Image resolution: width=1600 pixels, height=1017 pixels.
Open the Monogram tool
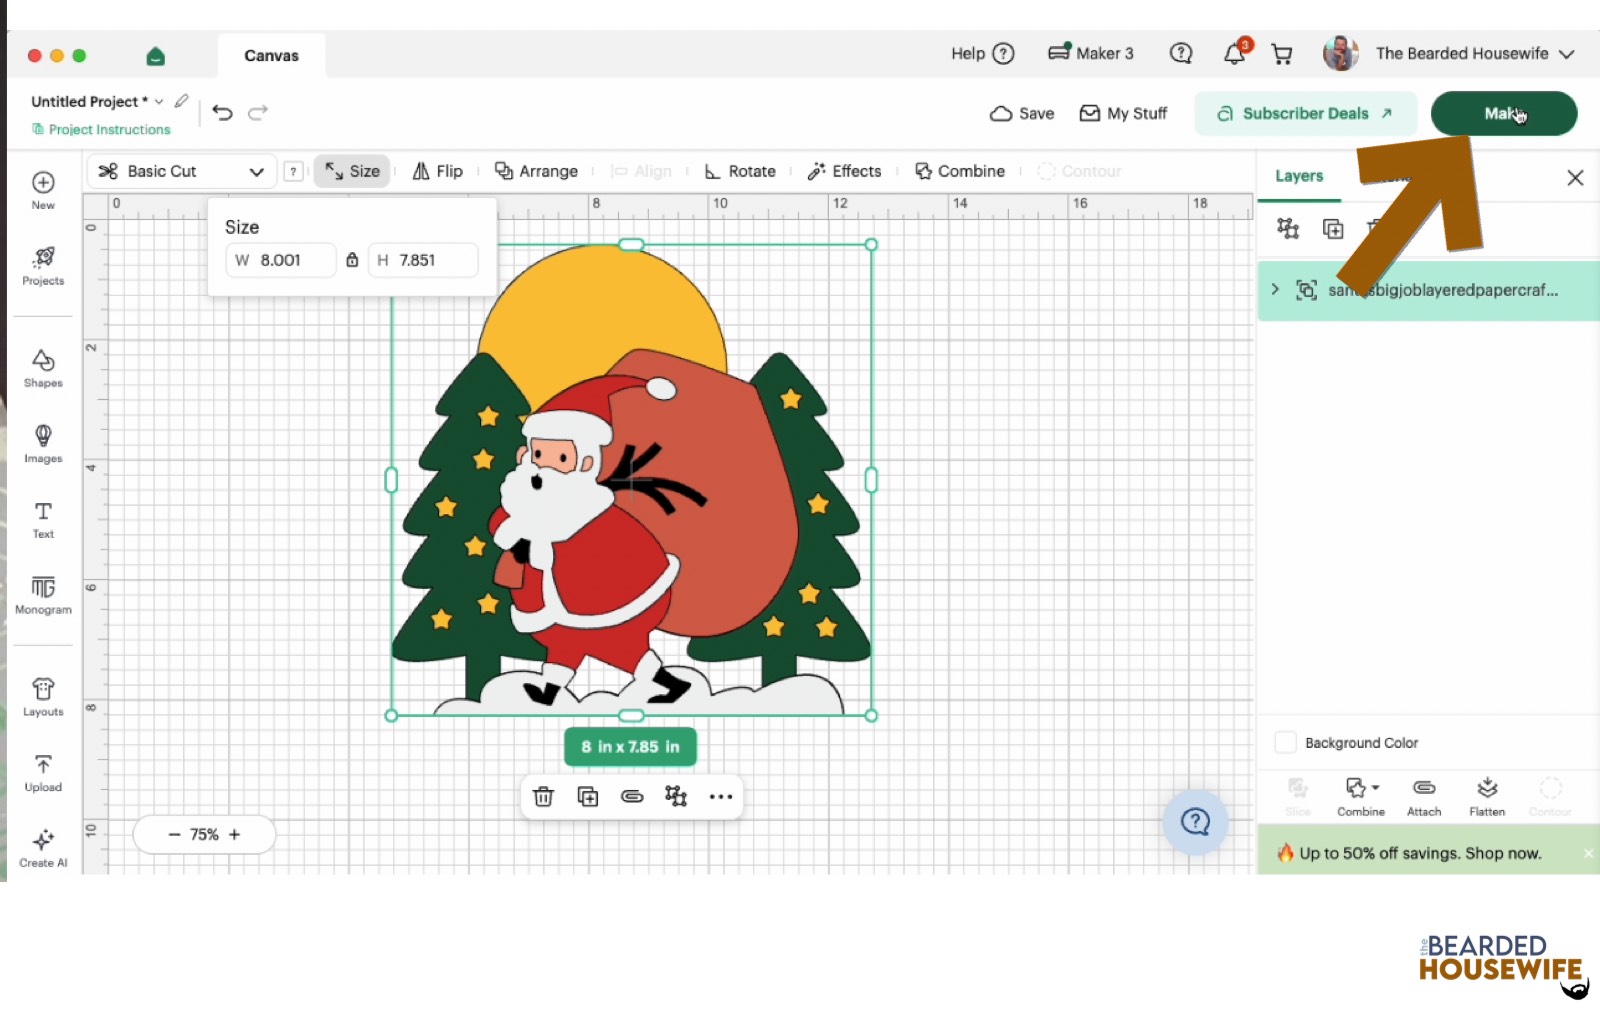43,595
